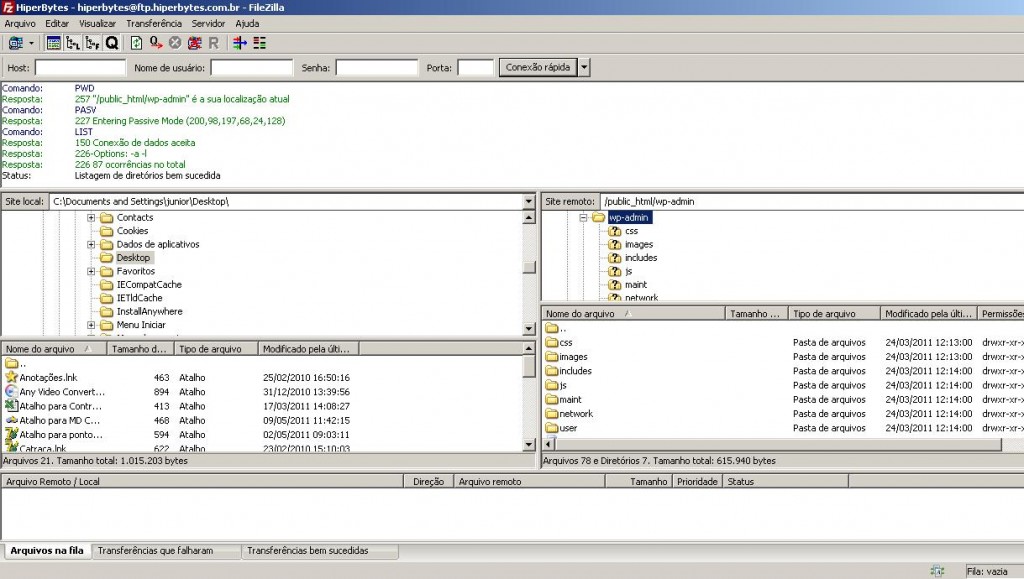The width and height of the screenshot is (1024, 579).
Task: Click the Senha input field
Action: pyautogui.click(x=376, y=67)
